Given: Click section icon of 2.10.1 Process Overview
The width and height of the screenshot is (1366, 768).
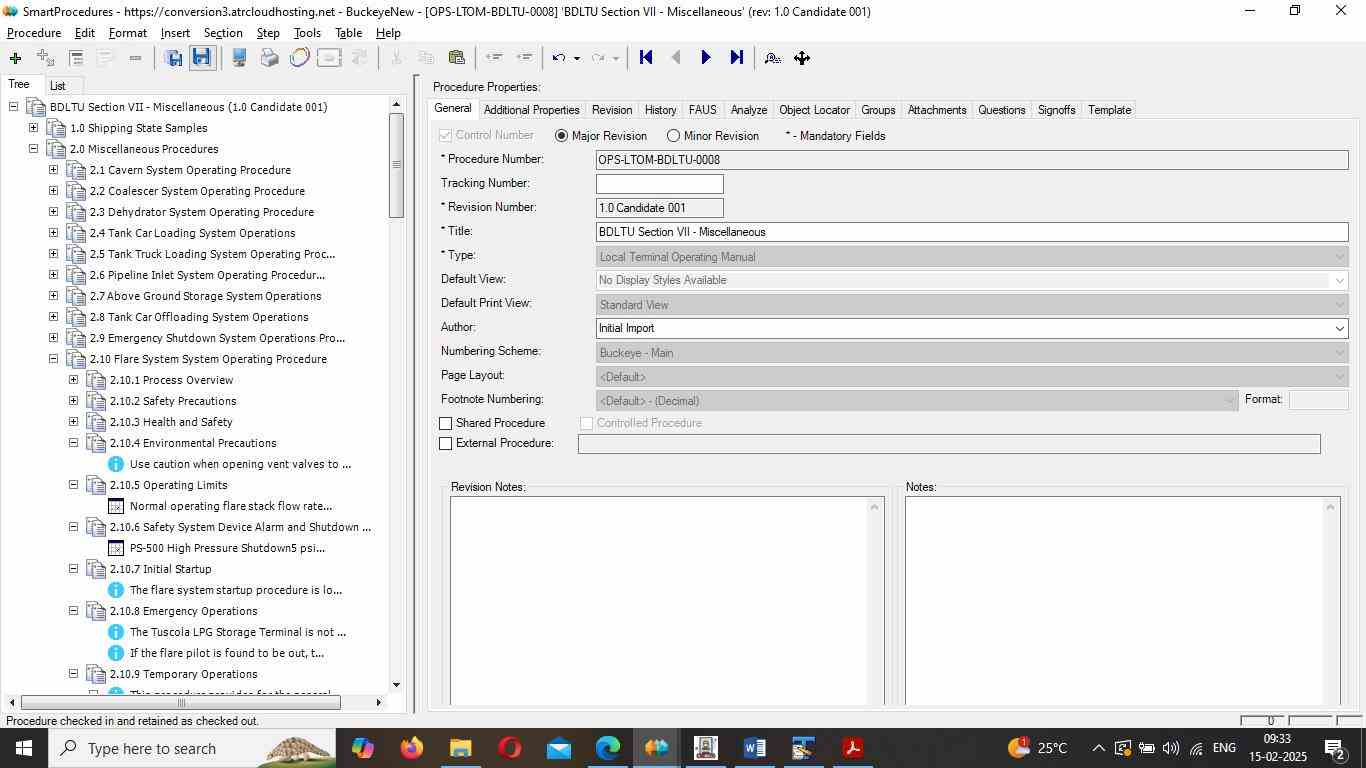Looking at the screenshot, I should tap(96, 380).
